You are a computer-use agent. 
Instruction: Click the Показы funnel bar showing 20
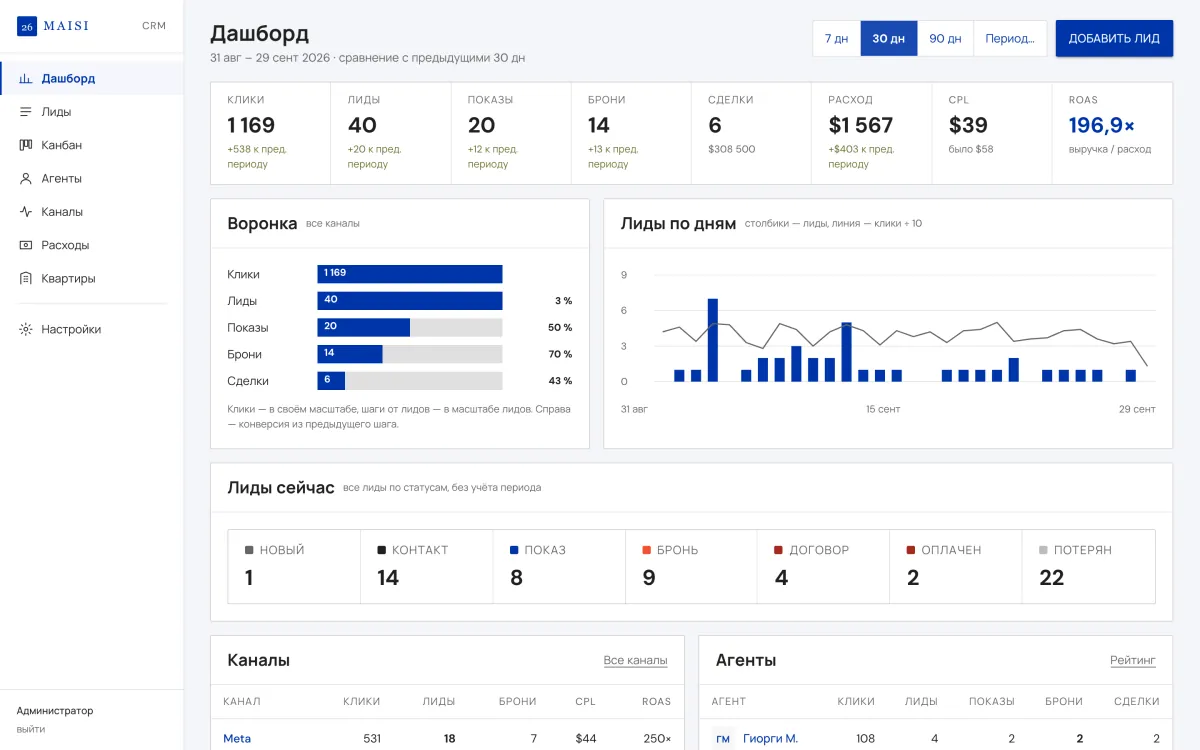tap(364, 327)
